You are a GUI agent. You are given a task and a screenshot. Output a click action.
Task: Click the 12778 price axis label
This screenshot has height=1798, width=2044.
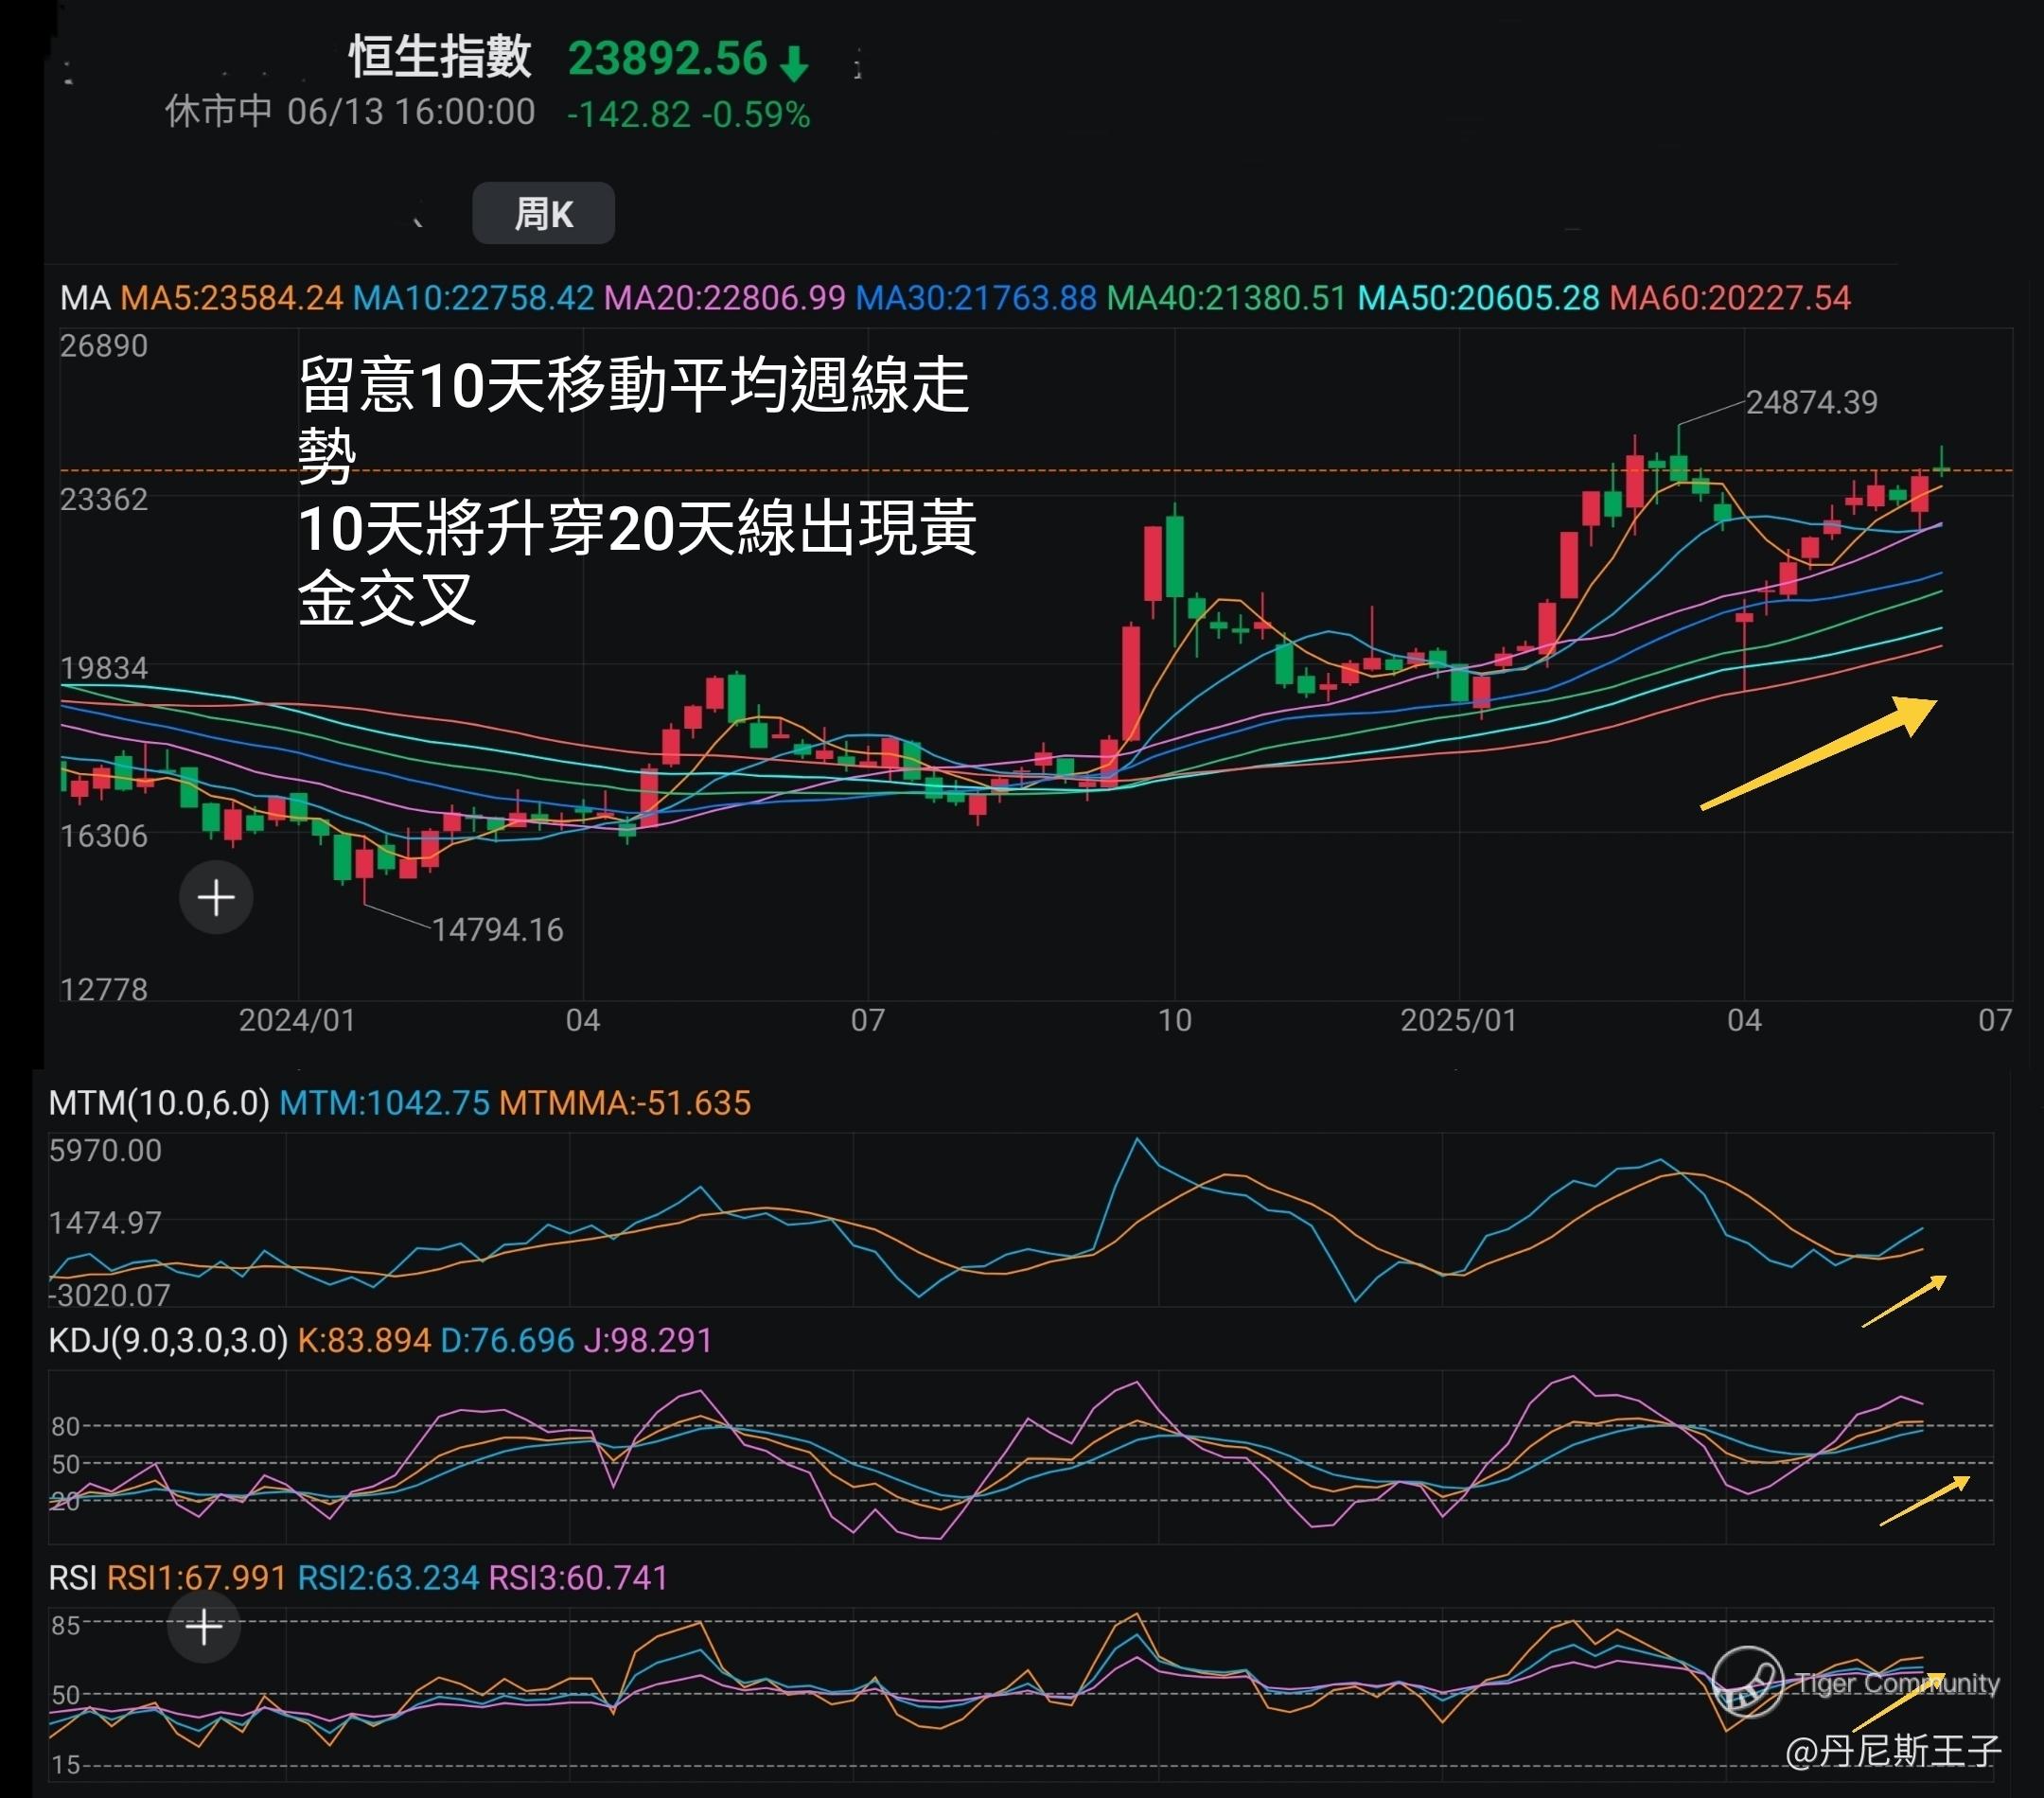click(103, 990)
